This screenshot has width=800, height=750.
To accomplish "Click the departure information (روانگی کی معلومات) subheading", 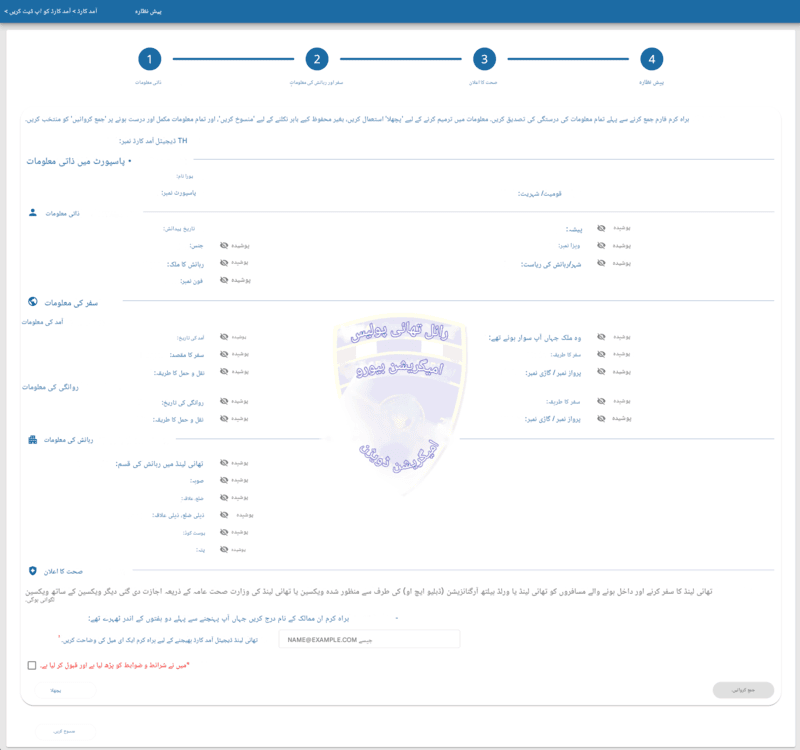I will coord(50,387).
